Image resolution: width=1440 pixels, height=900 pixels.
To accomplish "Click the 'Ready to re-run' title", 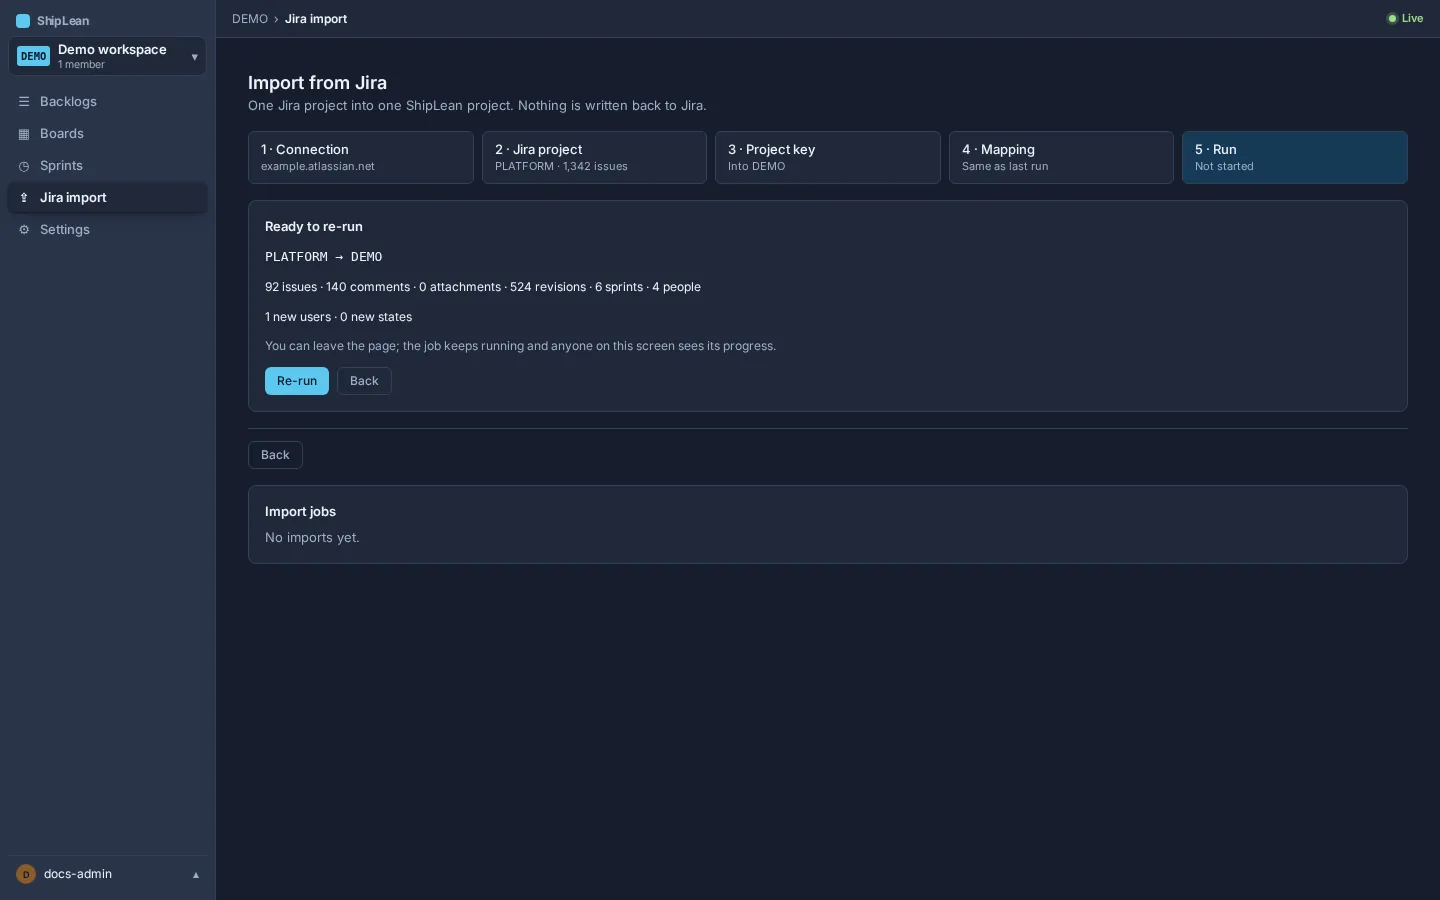I will 314,227.
